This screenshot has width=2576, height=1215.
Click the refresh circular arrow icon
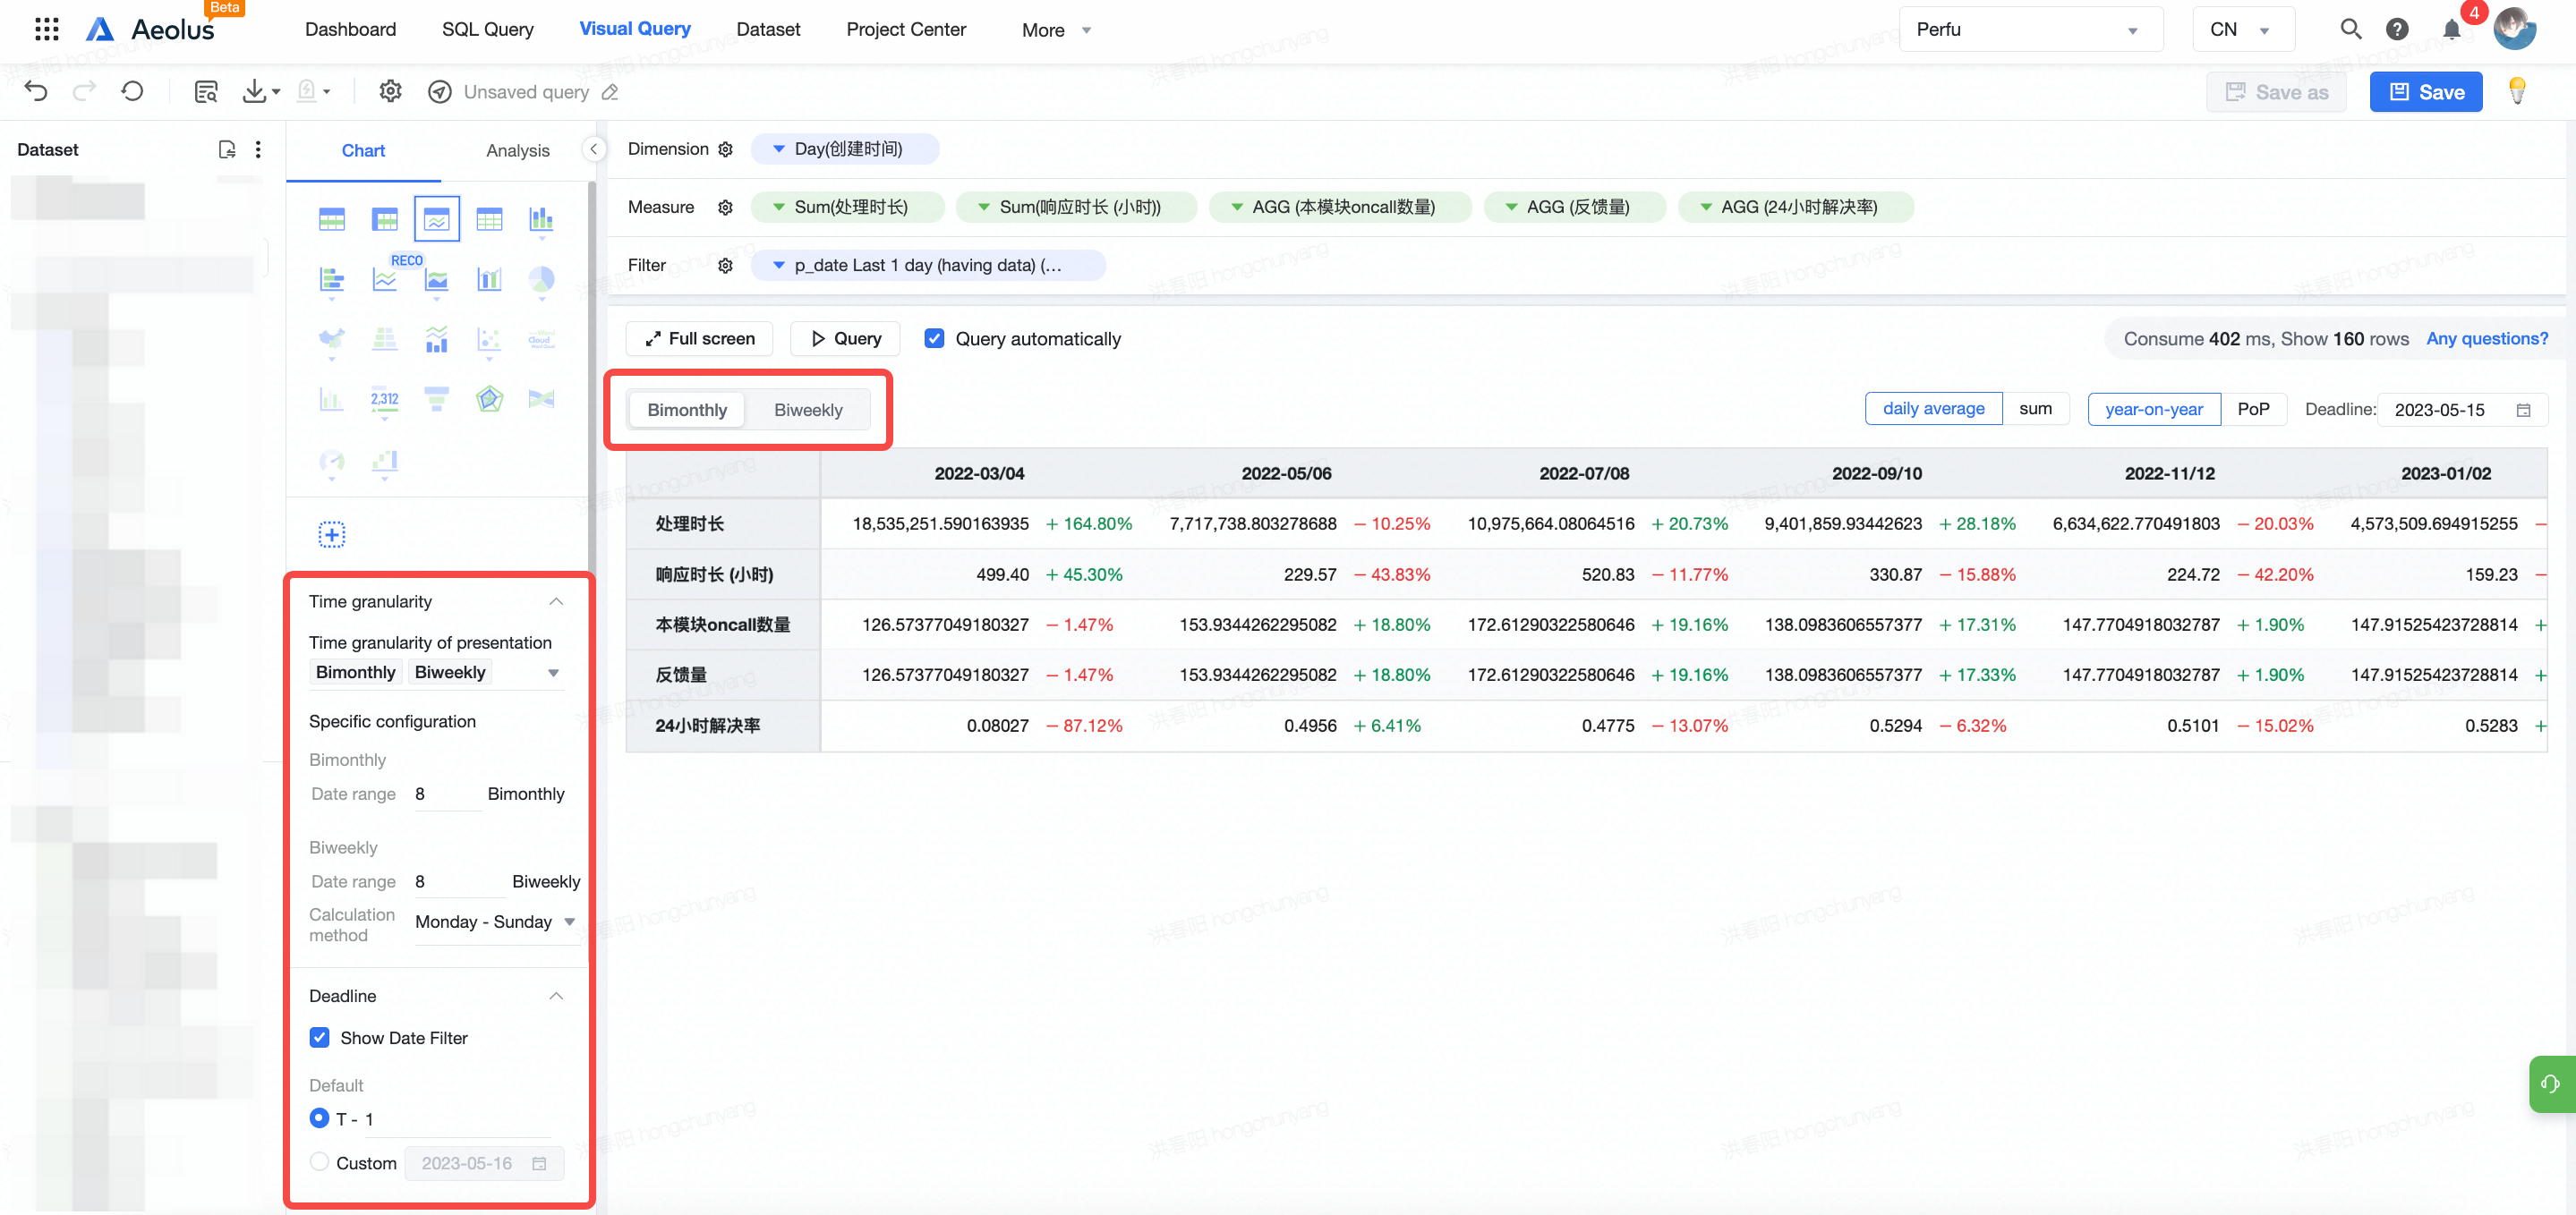[x=132, y=92]
